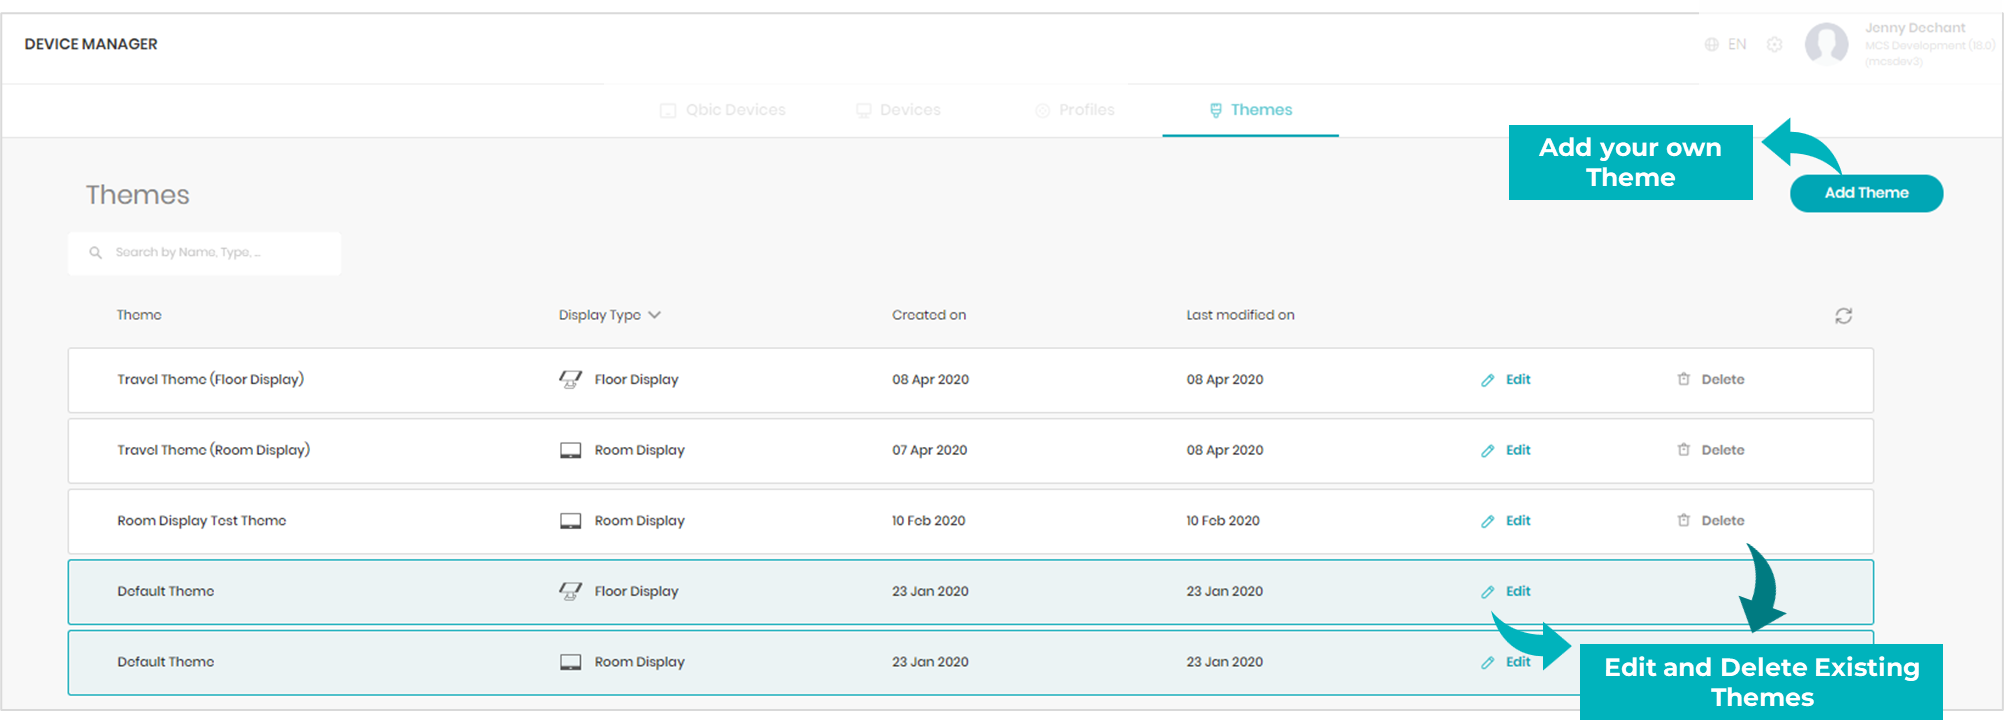Viewport: 2004px width, 727px height.
Task: Click the Themes page heading
Action: pyautogui.click(x=137, y=195)
